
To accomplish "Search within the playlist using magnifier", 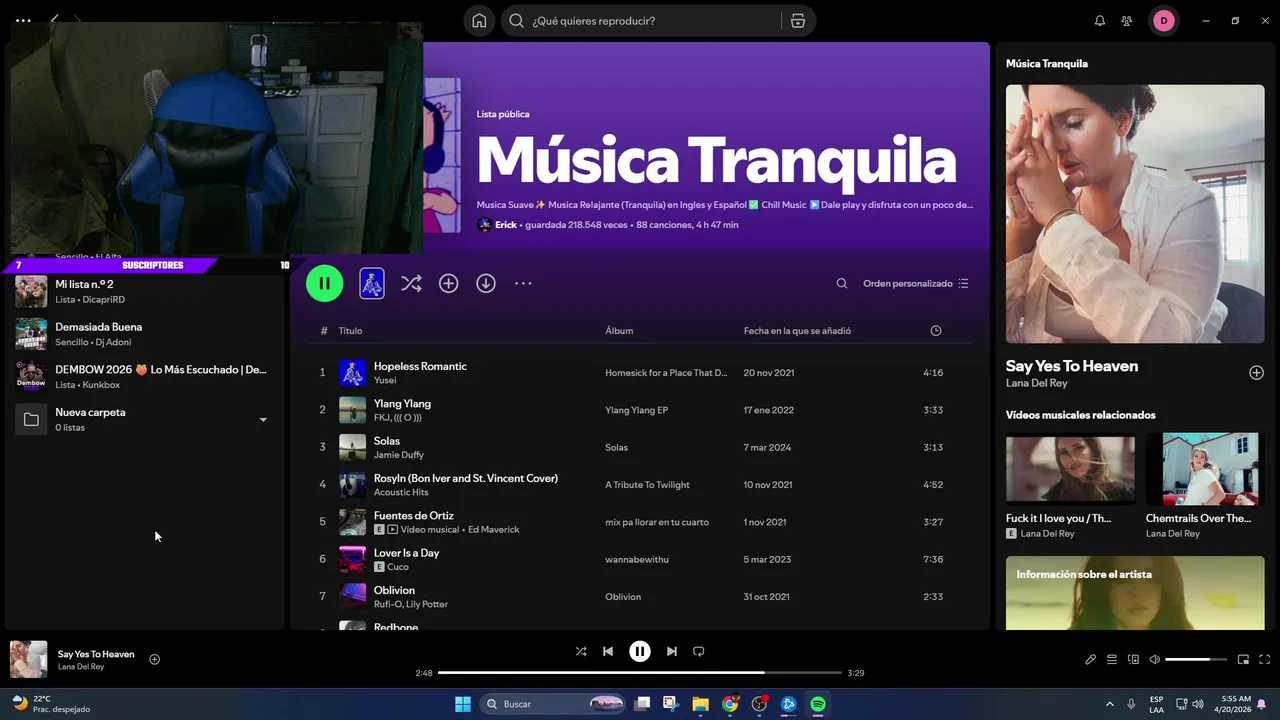I will tap(842, 284).
